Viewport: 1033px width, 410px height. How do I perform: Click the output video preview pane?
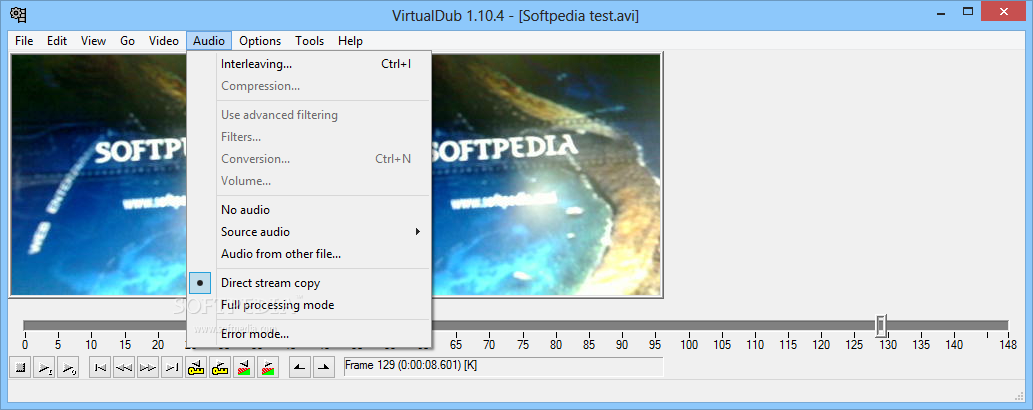pyautogui.click(x=547, y=175)
